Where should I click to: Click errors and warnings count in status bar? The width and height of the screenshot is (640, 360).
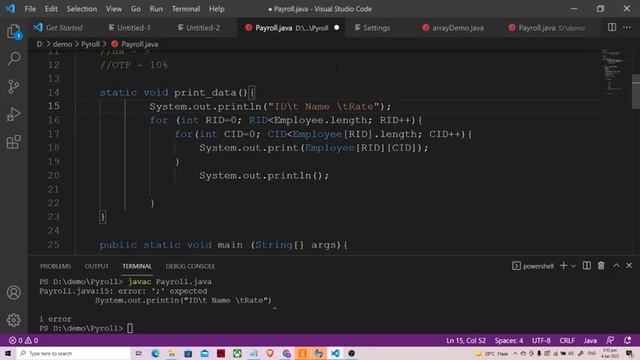pyautogui.click(x=23, y=340)
